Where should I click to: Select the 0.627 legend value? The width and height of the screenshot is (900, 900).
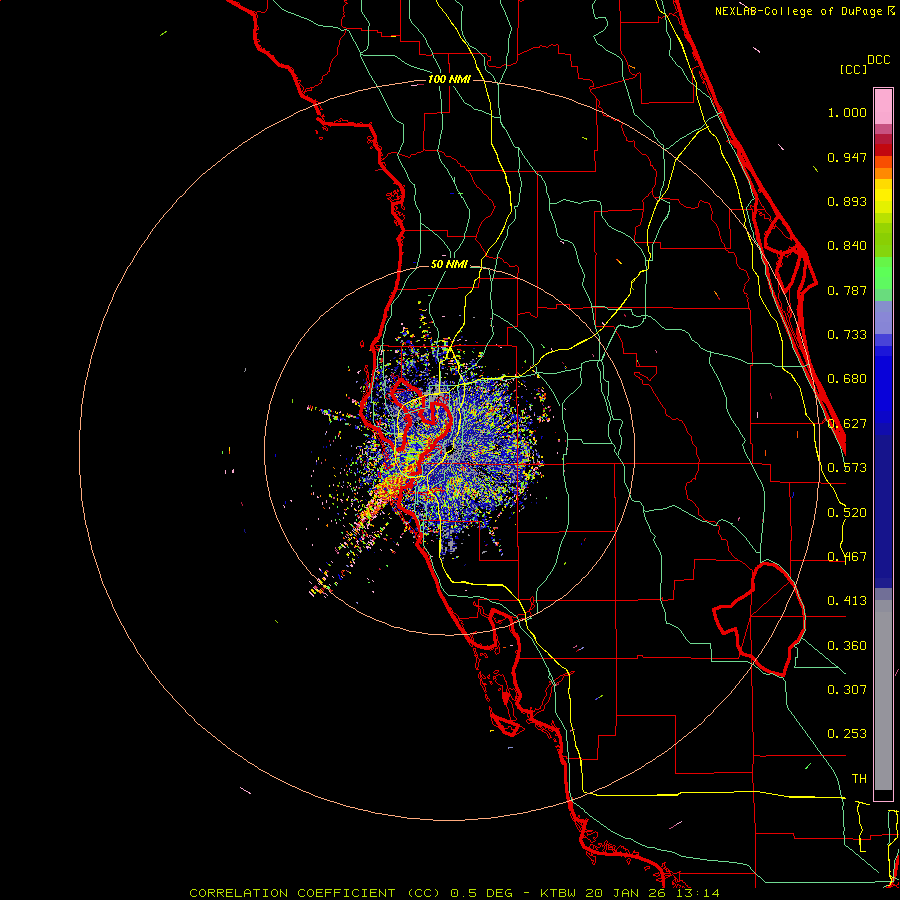(x=847, y=424)
